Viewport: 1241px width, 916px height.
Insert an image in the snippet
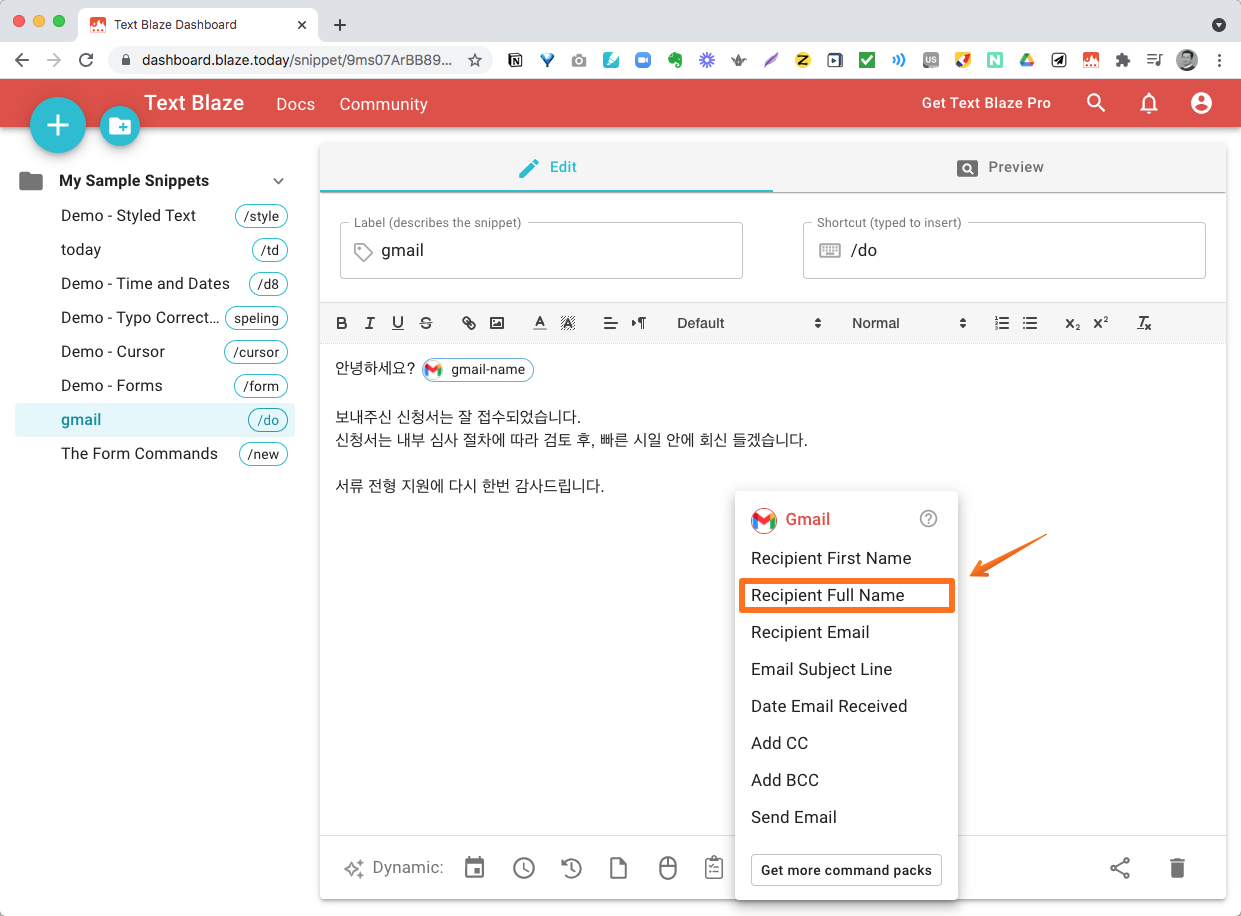click(497, 323)
